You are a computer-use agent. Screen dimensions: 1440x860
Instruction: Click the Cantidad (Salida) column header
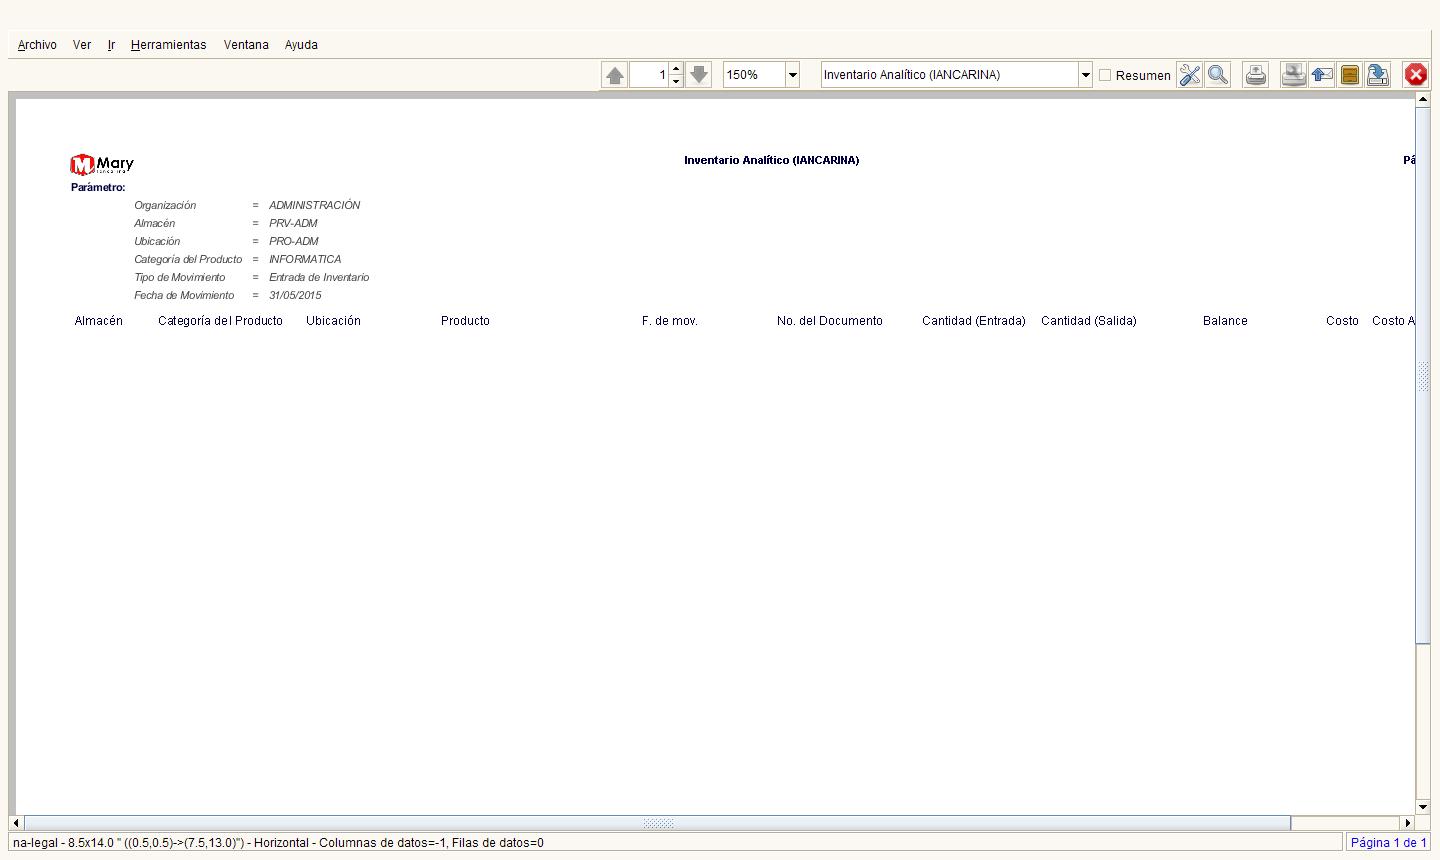1089,321
